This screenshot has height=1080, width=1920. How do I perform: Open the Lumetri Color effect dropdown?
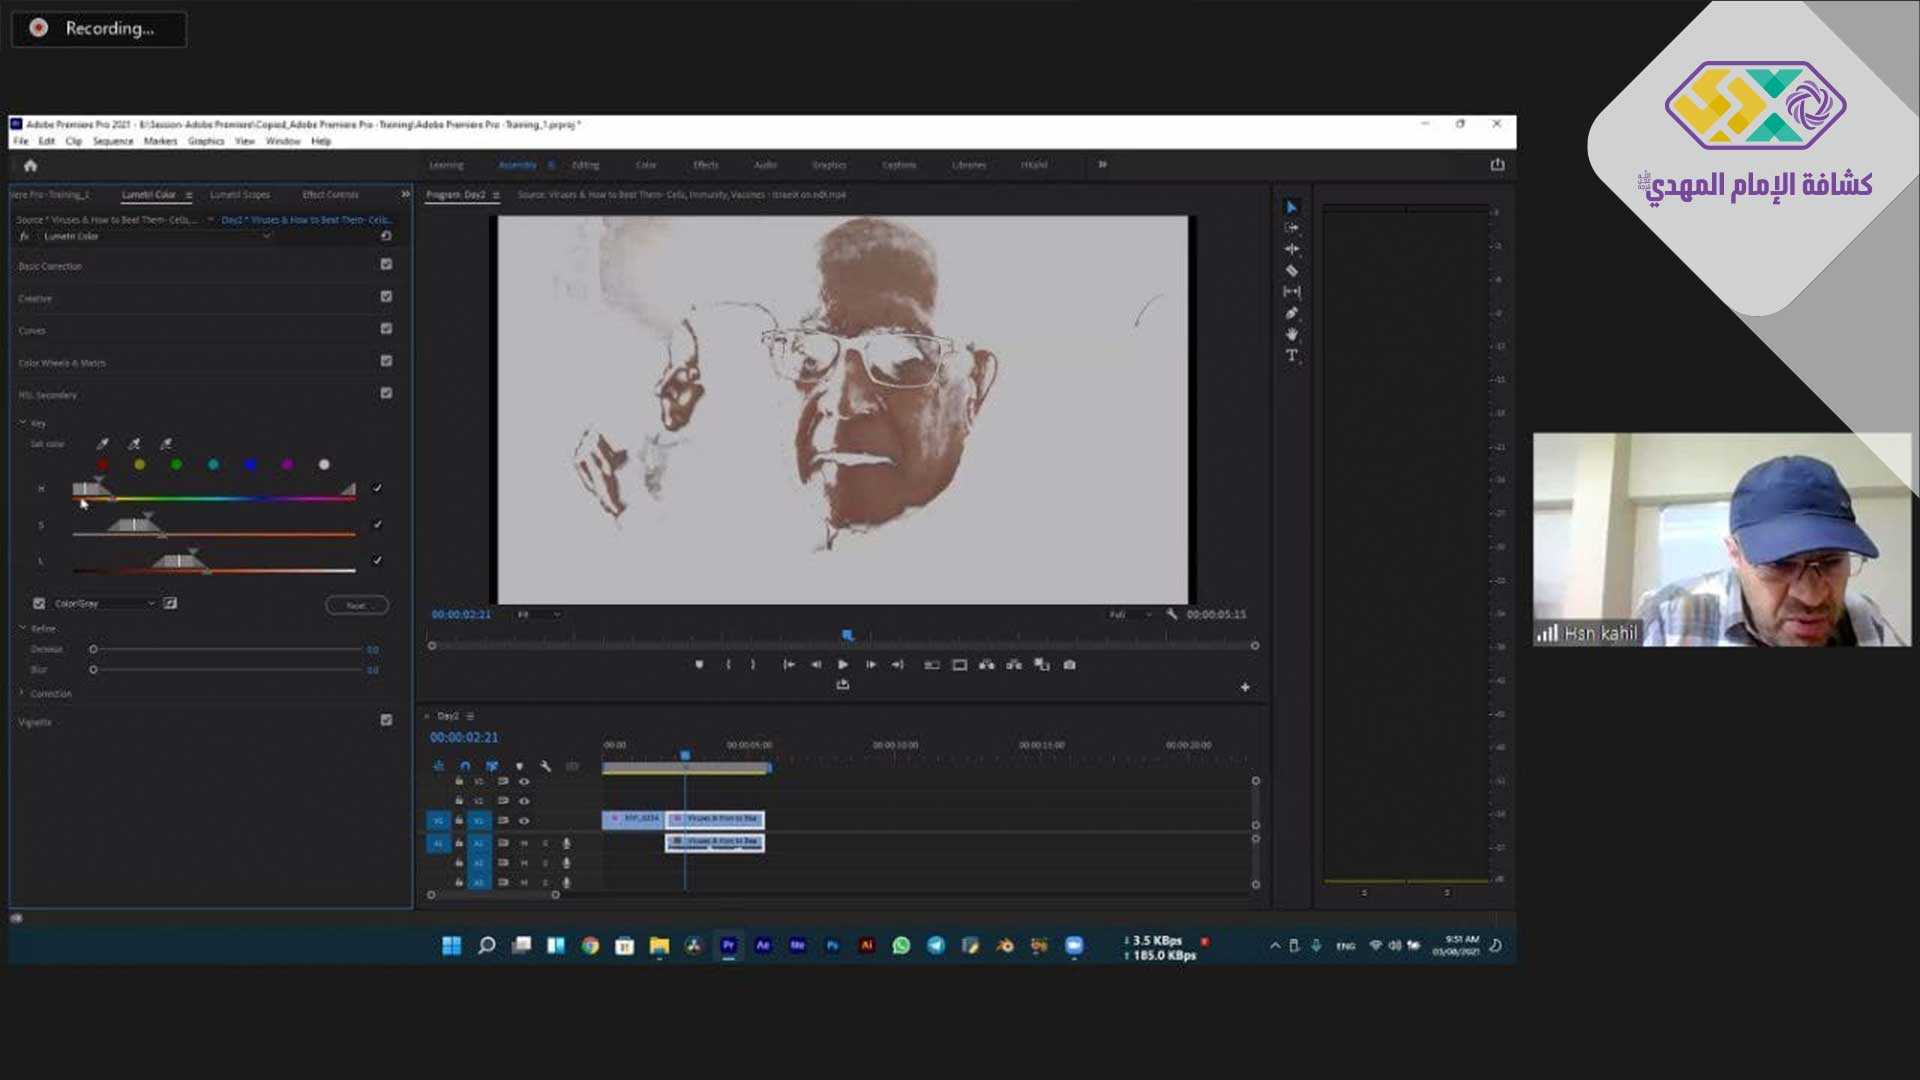pos(266,236)
